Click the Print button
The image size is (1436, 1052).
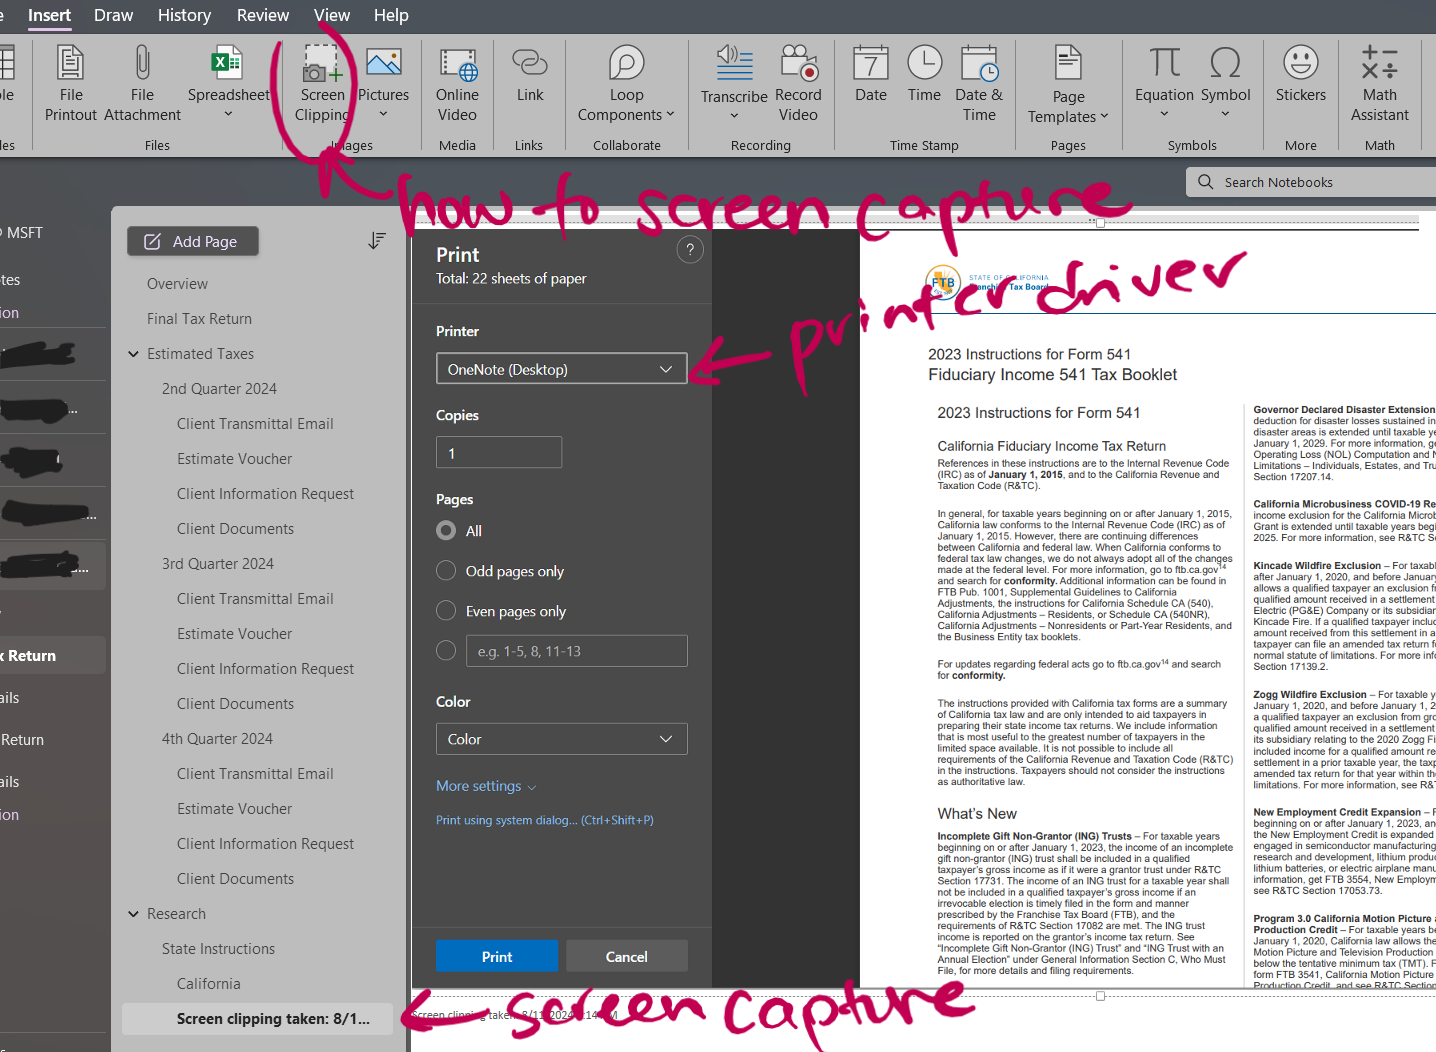496,956
